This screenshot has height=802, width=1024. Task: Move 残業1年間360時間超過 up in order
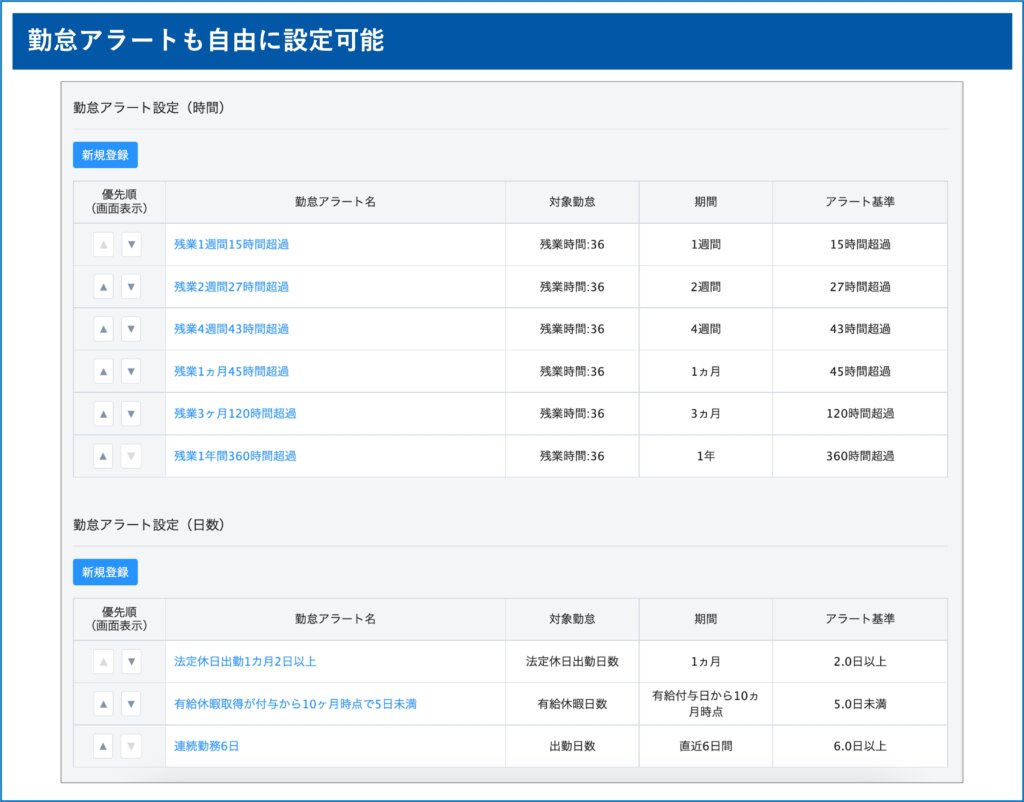click(103, 456)
